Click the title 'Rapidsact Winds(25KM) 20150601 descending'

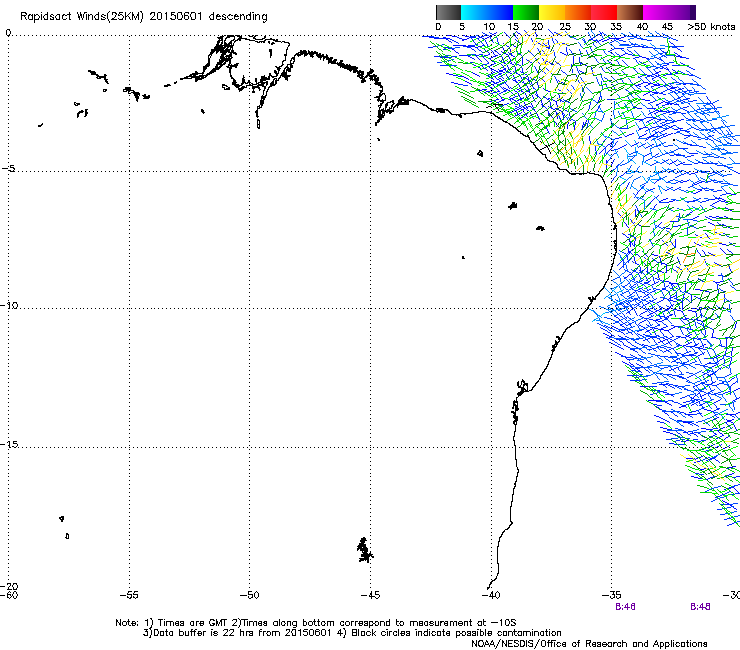pos(143,17)
